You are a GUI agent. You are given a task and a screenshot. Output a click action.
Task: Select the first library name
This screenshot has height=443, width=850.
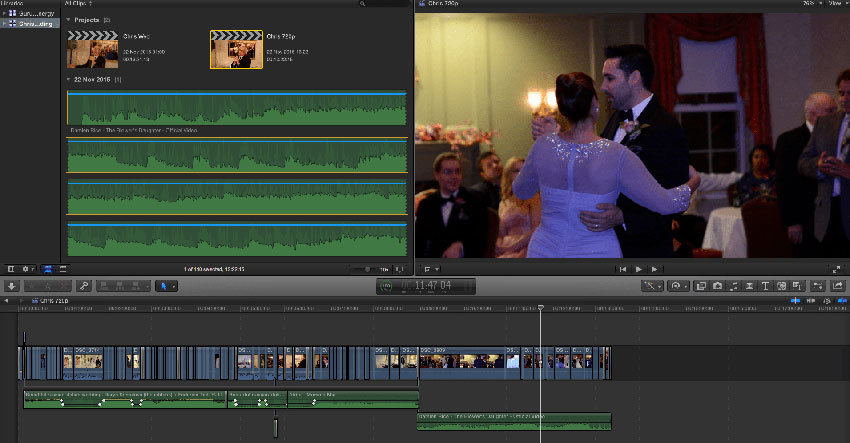click(36, 13)
